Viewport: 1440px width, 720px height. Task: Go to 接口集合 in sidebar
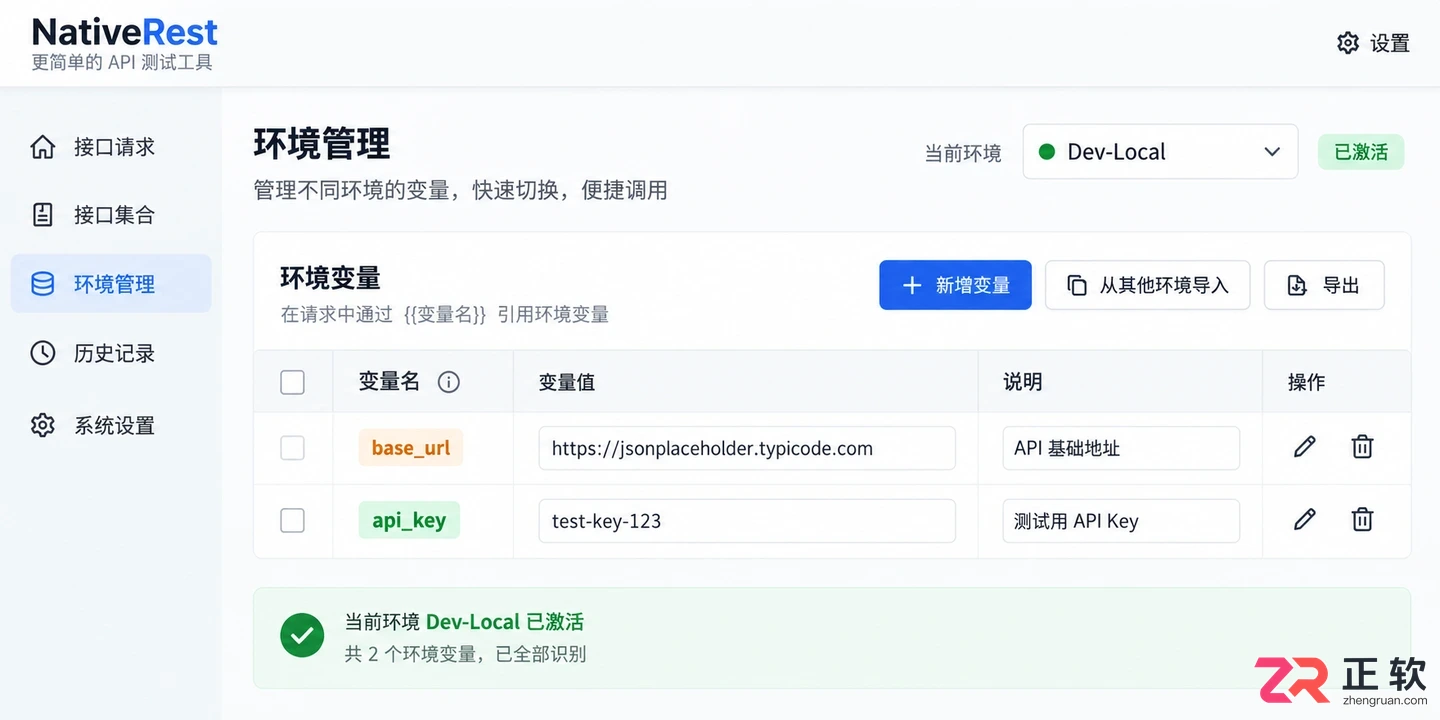click(111, 215)
